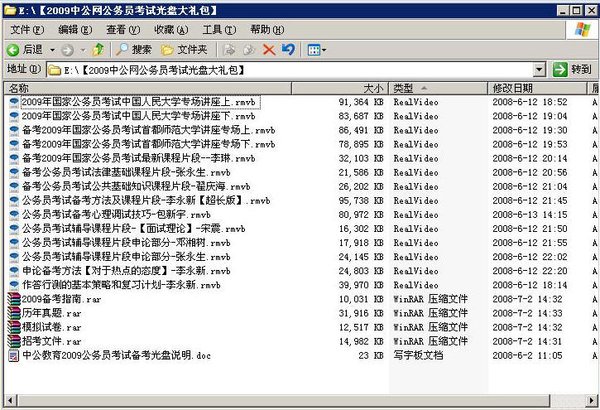Screen dimensions: 600x410
Task: Expand the Forward button history dropdown arrow
Action: click(83, 50)
